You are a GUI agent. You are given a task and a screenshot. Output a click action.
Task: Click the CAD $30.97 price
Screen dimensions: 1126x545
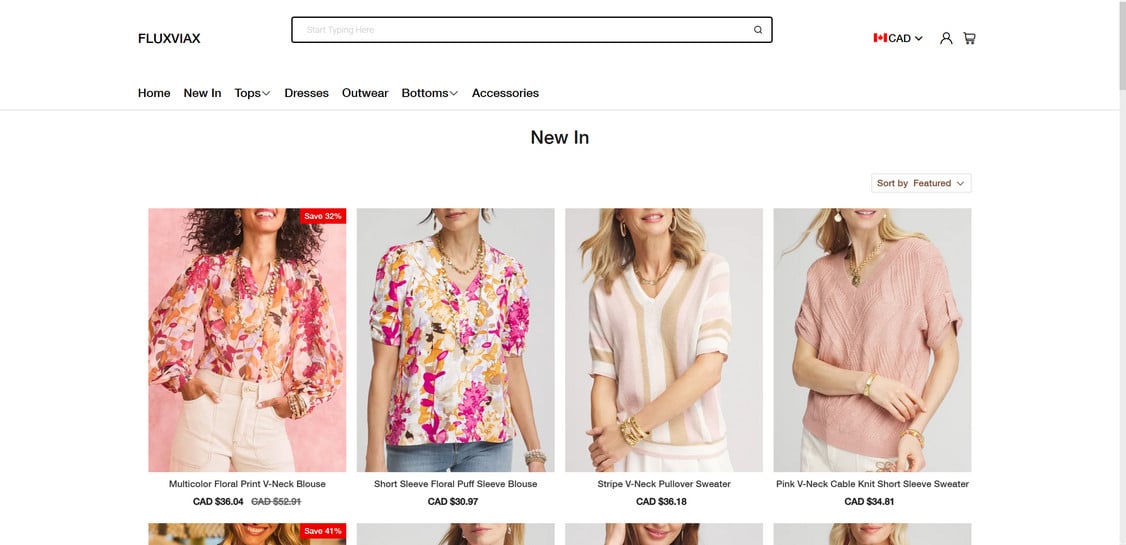tap(452, 502)
